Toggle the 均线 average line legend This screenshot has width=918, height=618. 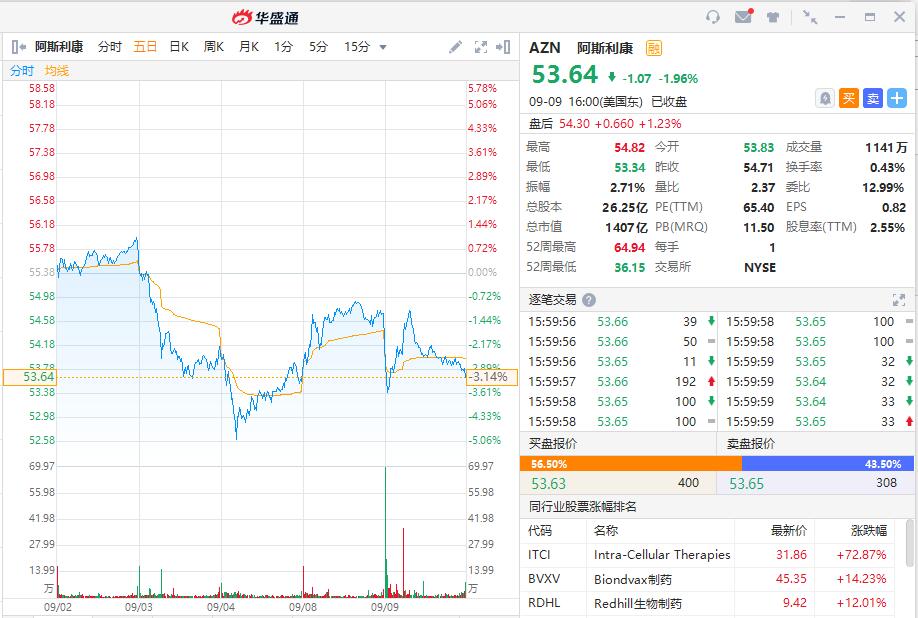click(57, 71)
